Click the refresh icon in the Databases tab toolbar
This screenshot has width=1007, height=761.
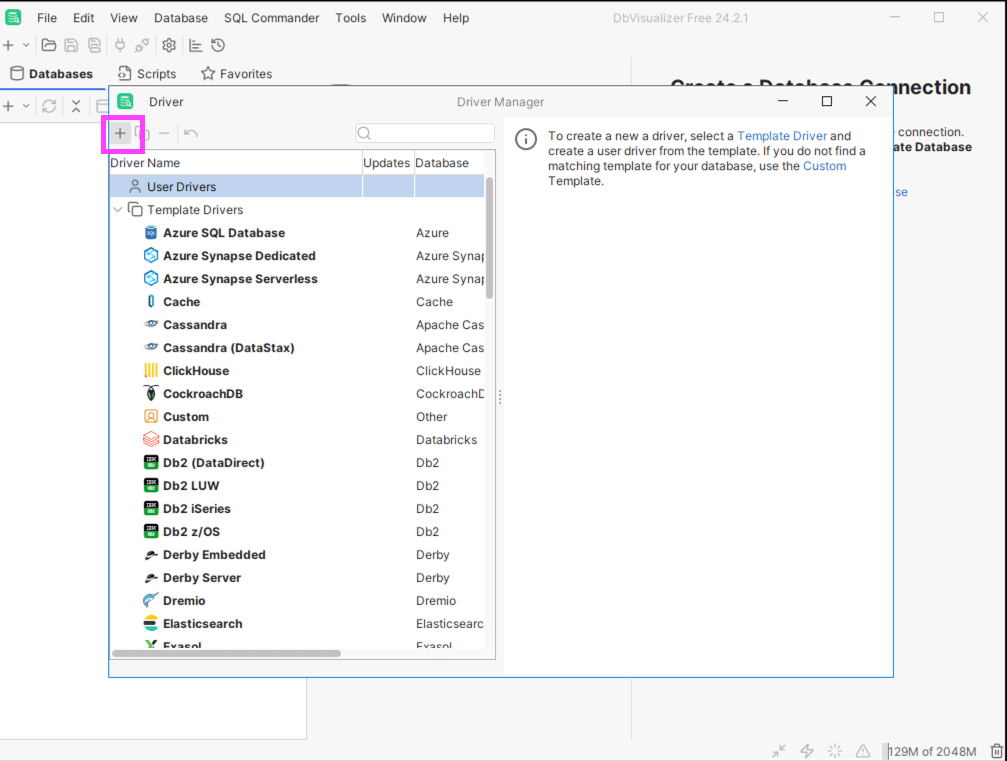tap(48, 106)
